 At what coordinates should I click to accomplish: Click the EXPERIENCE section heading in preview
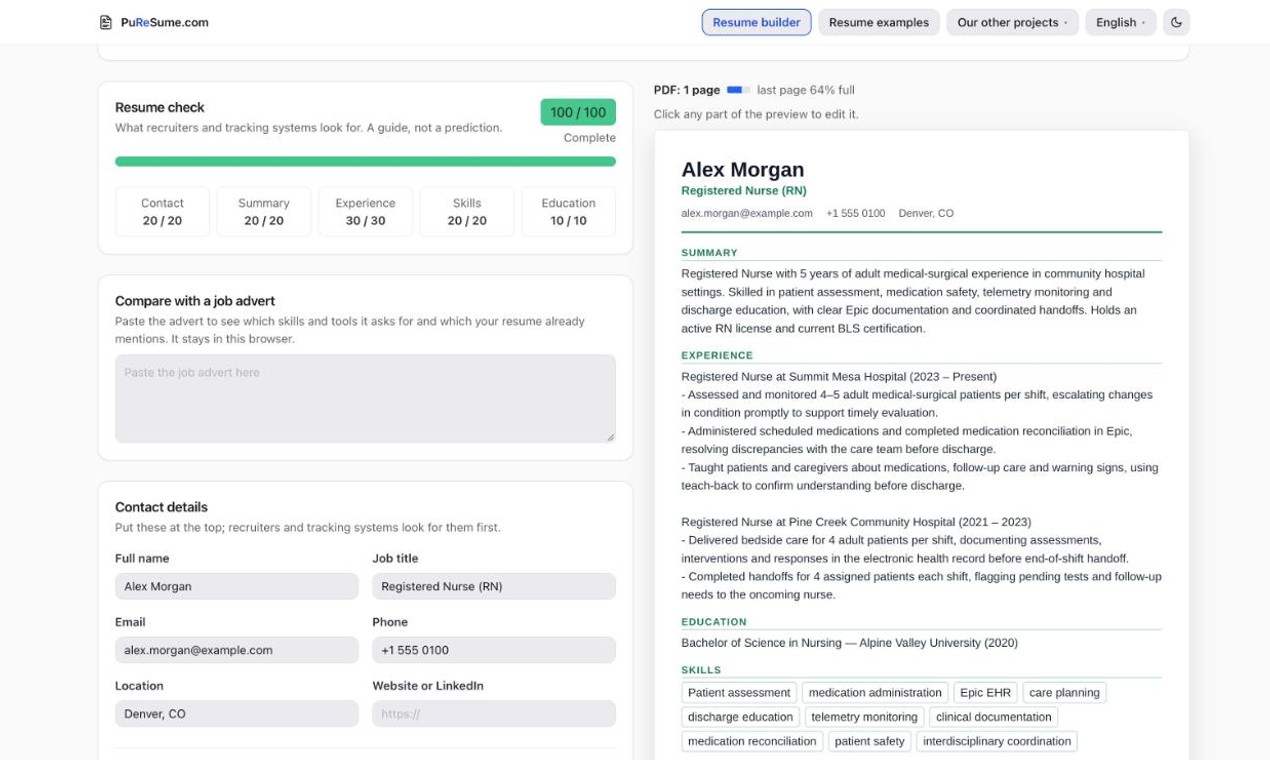[717, 355]
